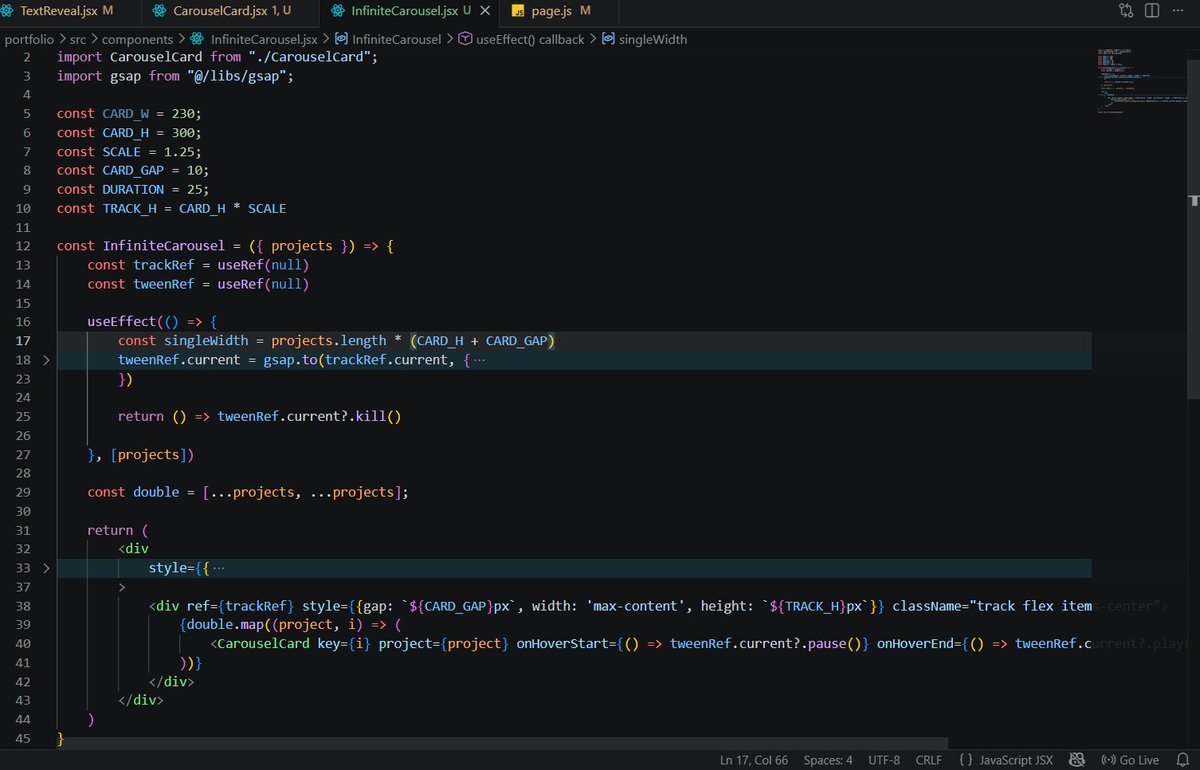The image size is (1200, 770).
Task: Split the editor to the right
Action: 1151,11
